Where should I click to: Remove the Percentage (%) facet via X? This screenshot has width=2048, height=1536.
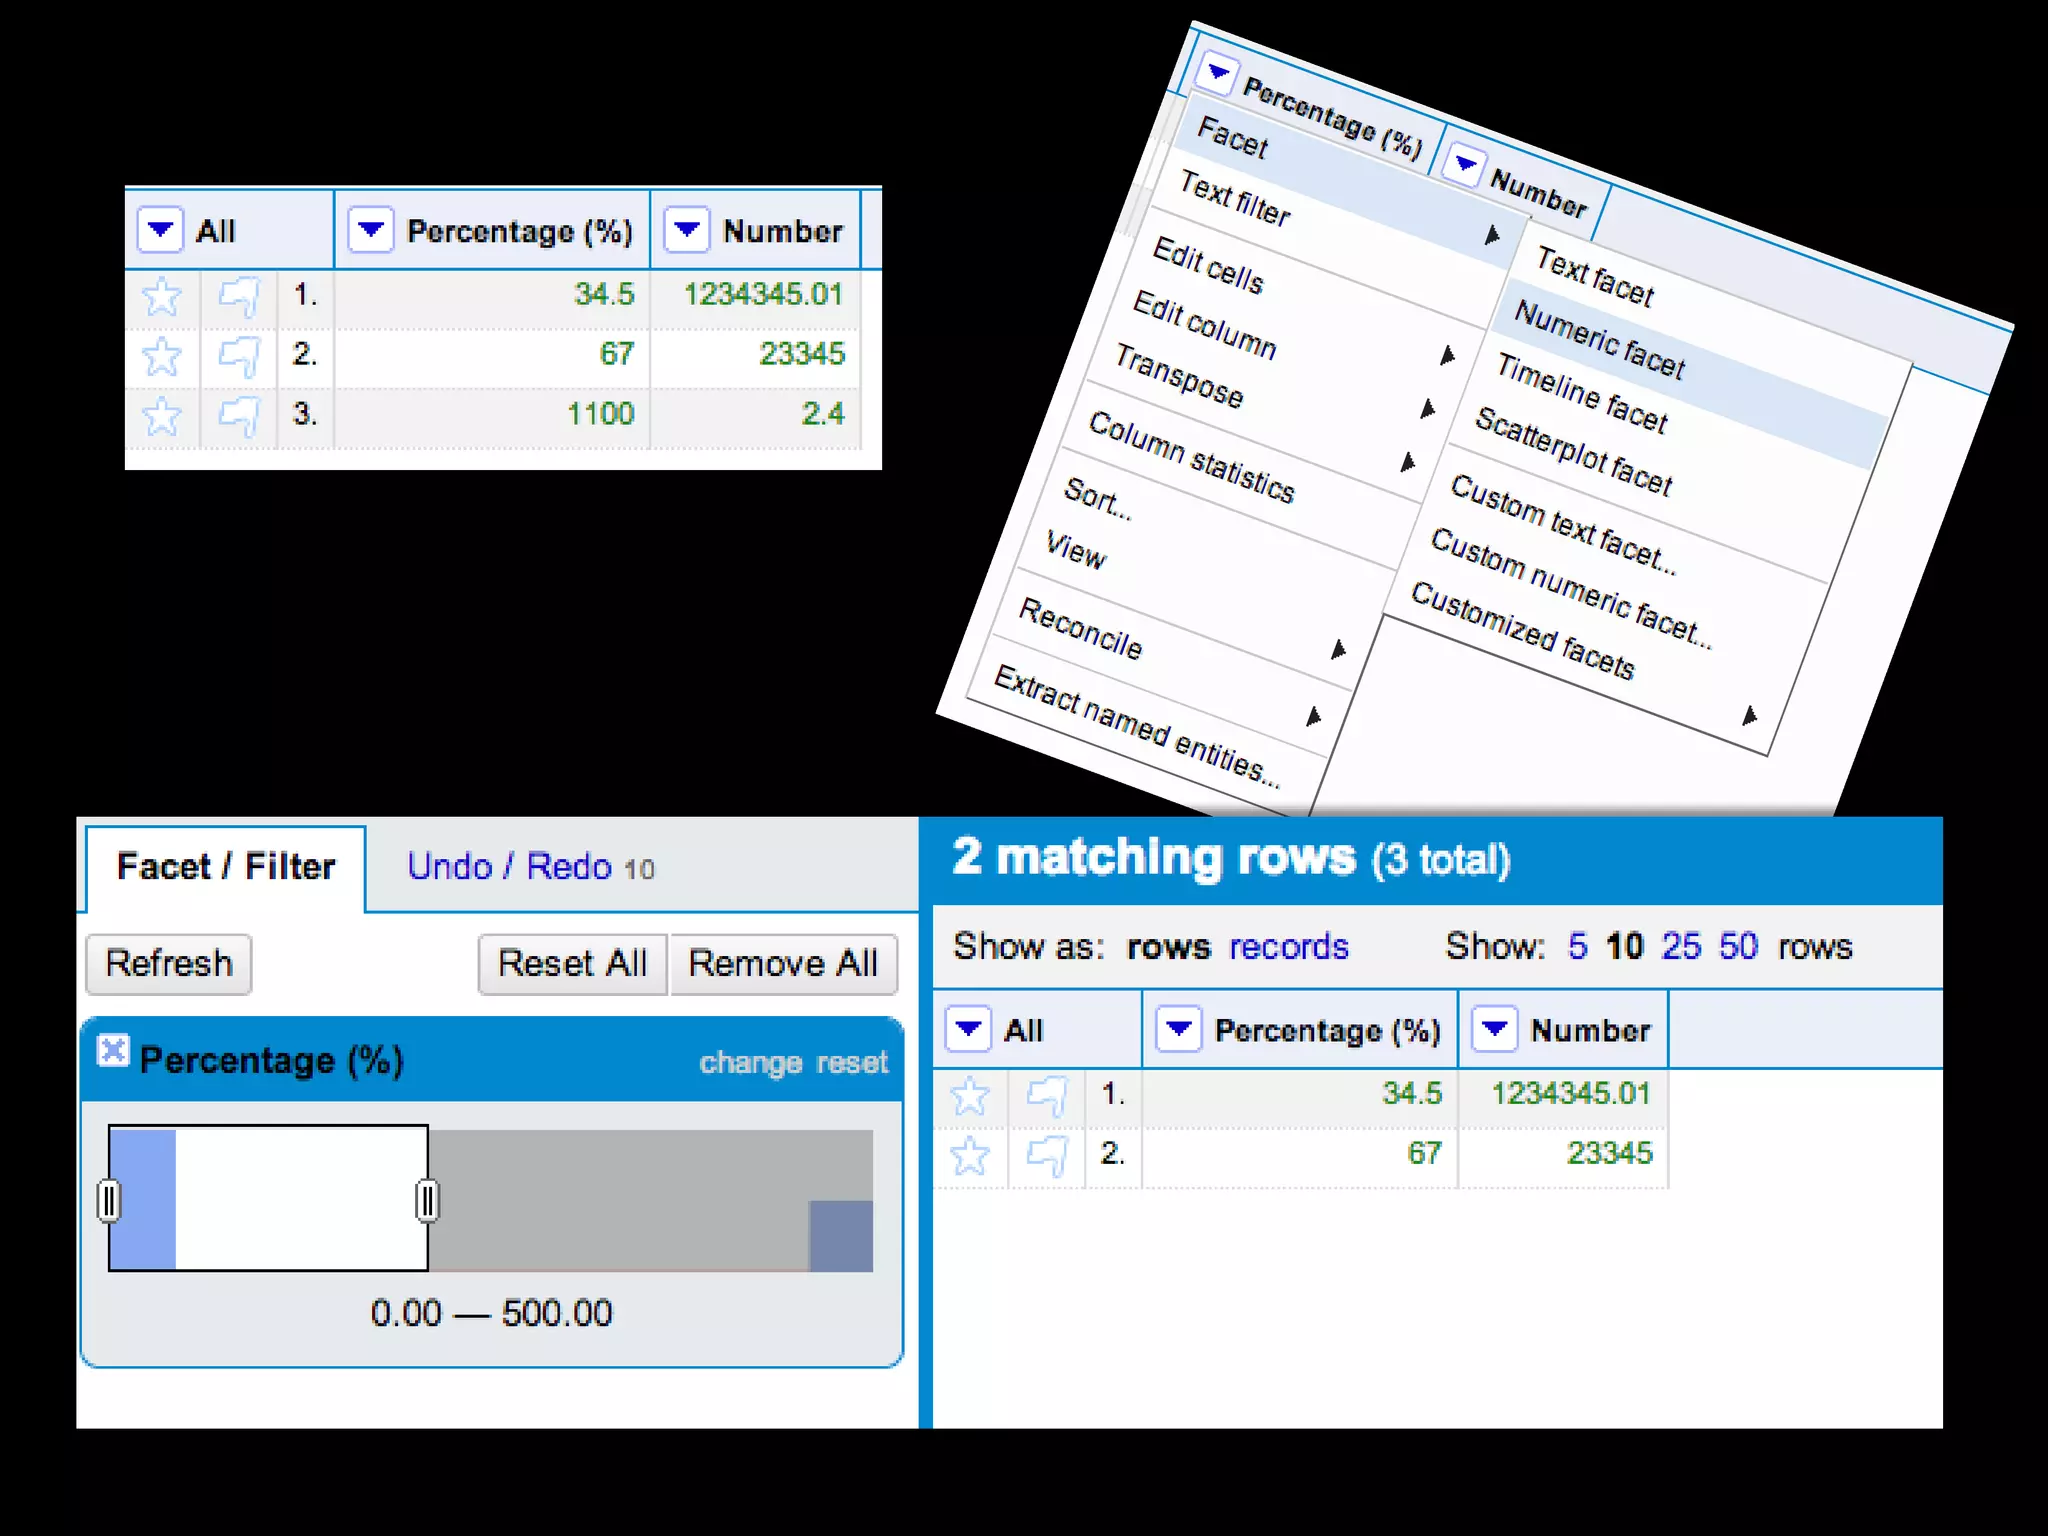pos(113,1051)
